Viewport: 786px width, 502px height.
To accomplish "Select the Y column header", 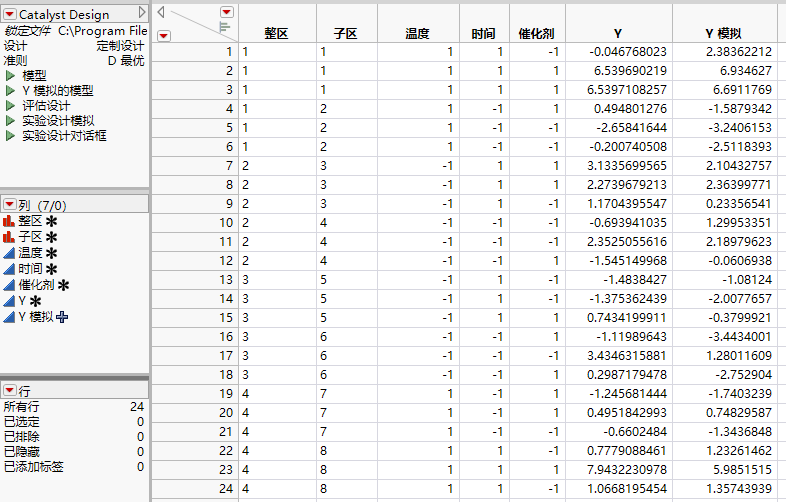I will click(x=618, y=34).
